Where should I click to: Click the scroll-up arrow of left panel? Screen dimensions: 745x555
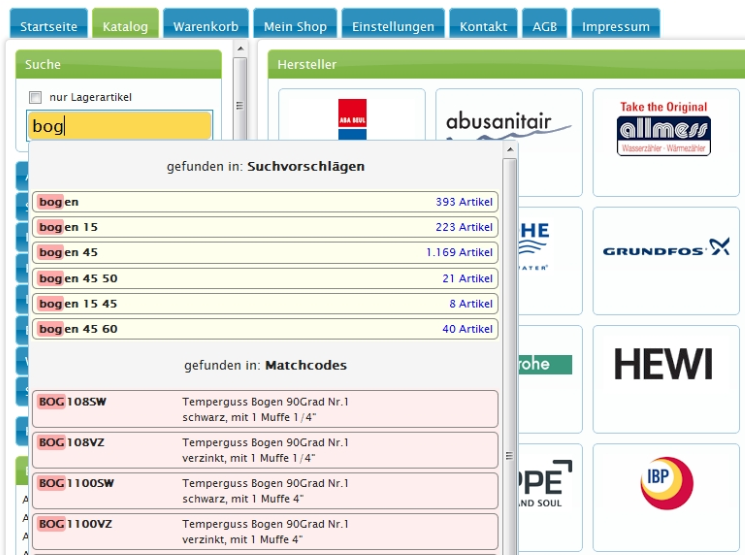tap(240, 48)
